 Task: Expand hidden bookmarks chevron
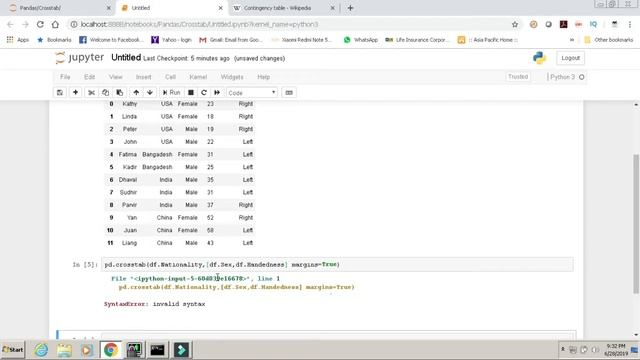[x=572, y=40]
